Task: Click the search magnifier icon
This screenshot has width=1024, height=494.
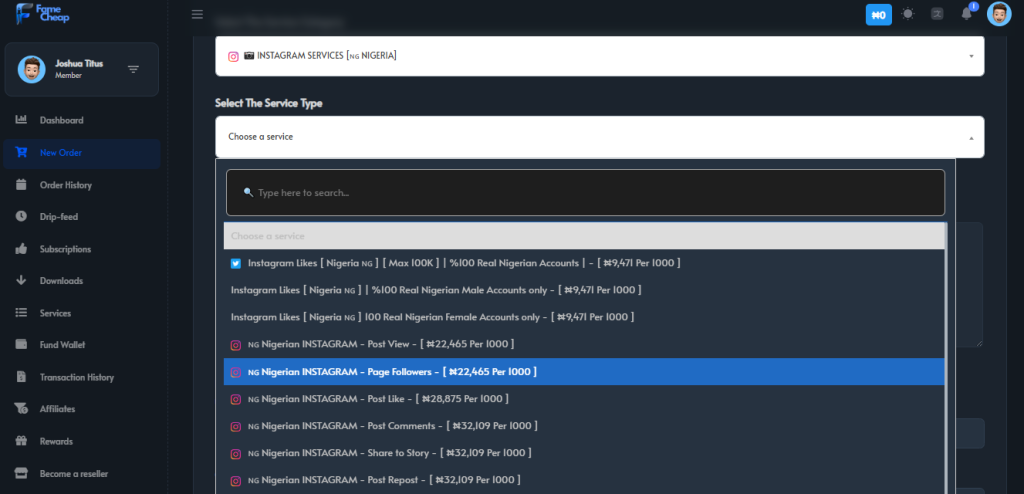Action: (248, 193)
